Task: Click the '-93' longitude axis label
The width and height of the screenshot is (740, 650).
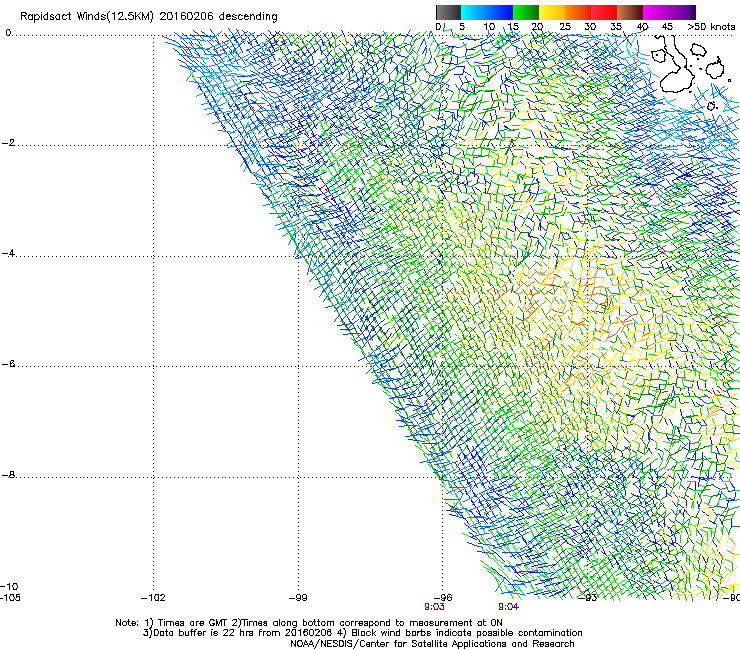Action: tap(588, 598)
